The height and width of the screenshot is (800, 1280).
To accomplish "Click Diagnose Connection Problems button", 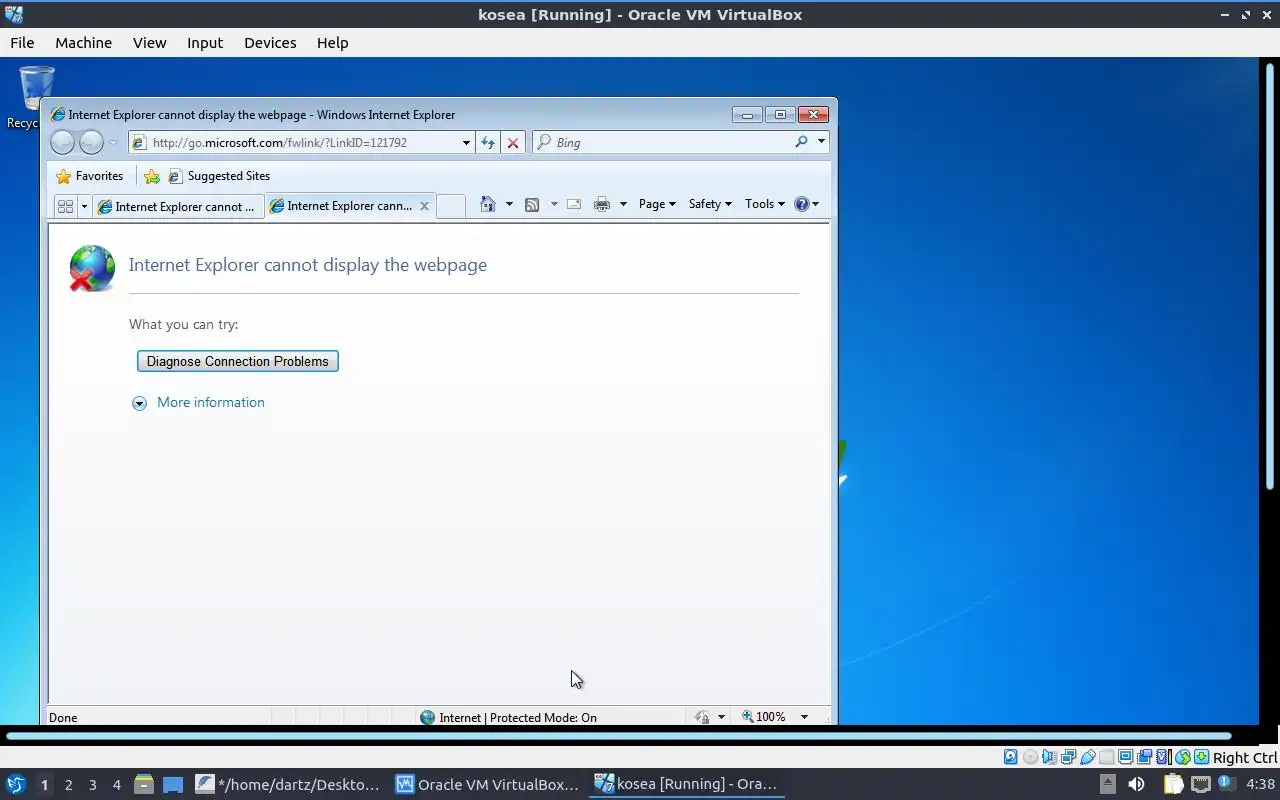I will [x=238, y=361].
